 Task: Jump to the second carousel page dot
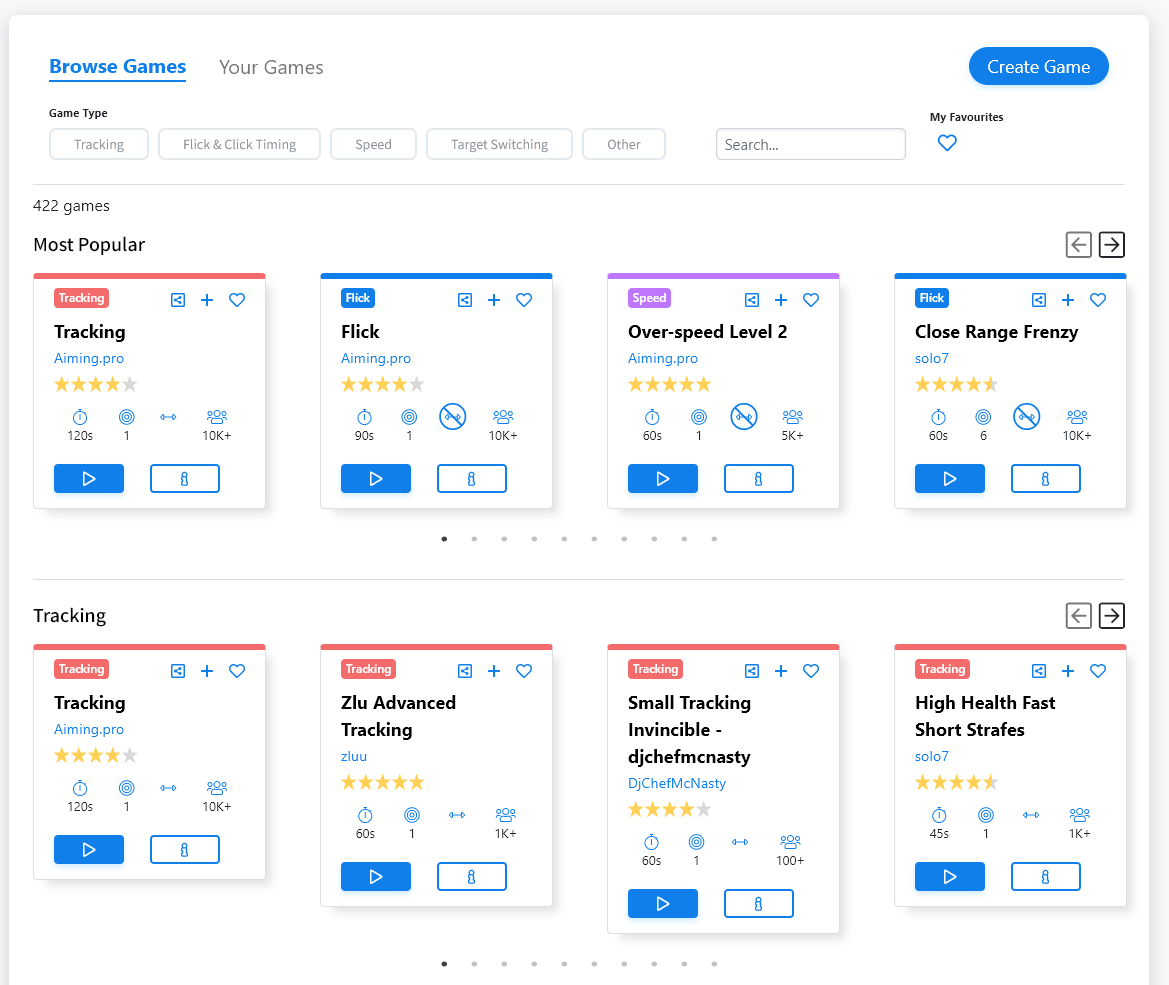click(x=474, y=538)
